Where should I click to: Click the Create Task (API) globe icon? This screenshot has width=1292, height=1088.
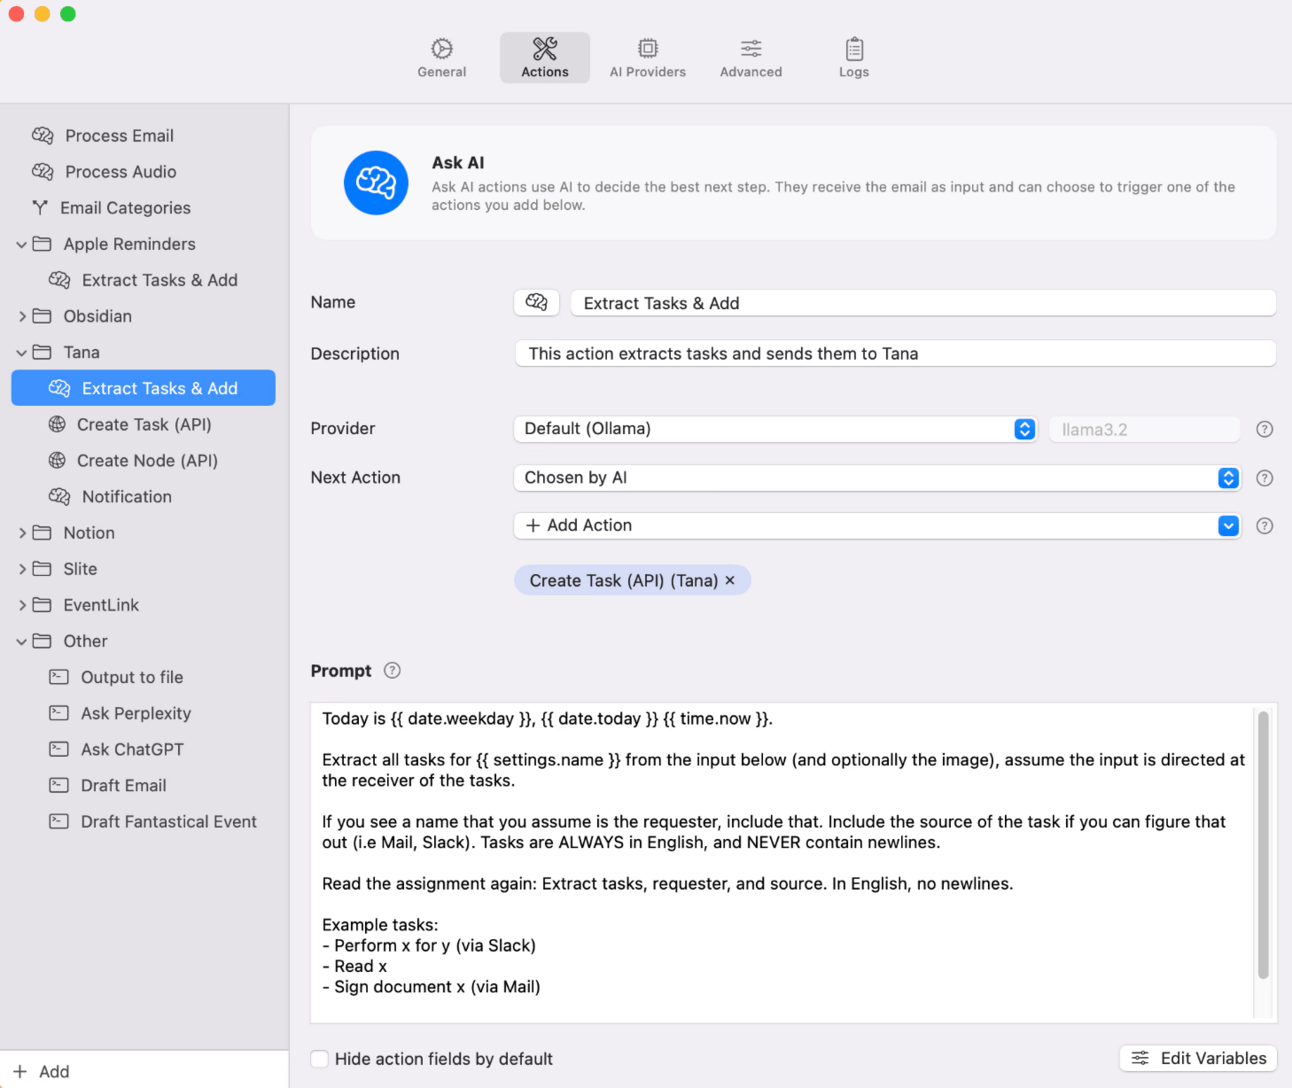pos(58,424)
